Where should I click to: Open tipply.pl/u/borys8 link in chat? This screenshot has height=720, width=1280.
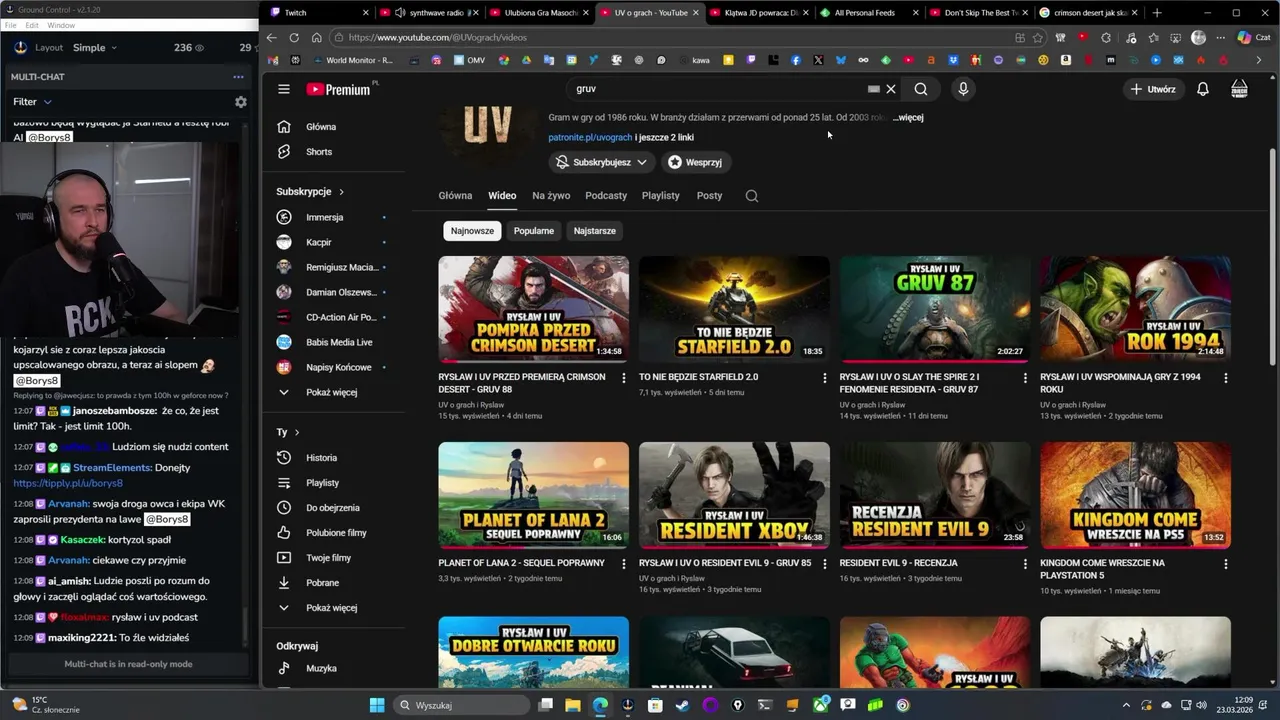pyautogui.click(x=68, y=483)
